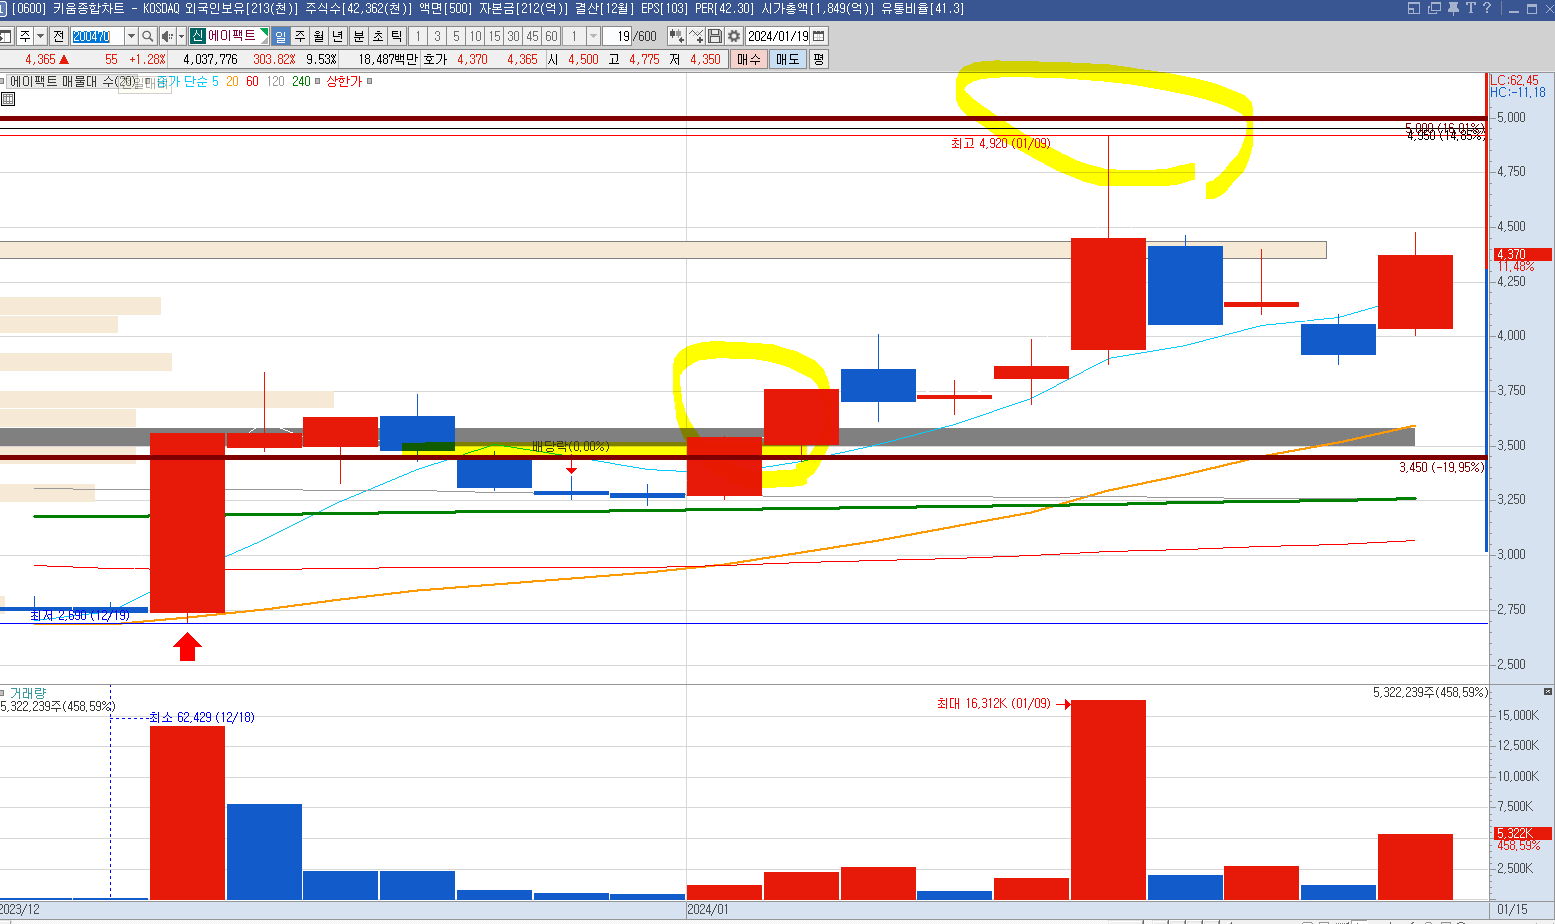Image resolution: width=1555 pixels, height=924 pixels.
Task: Click the date field 2024/01/19
Action: coord(778,36)
